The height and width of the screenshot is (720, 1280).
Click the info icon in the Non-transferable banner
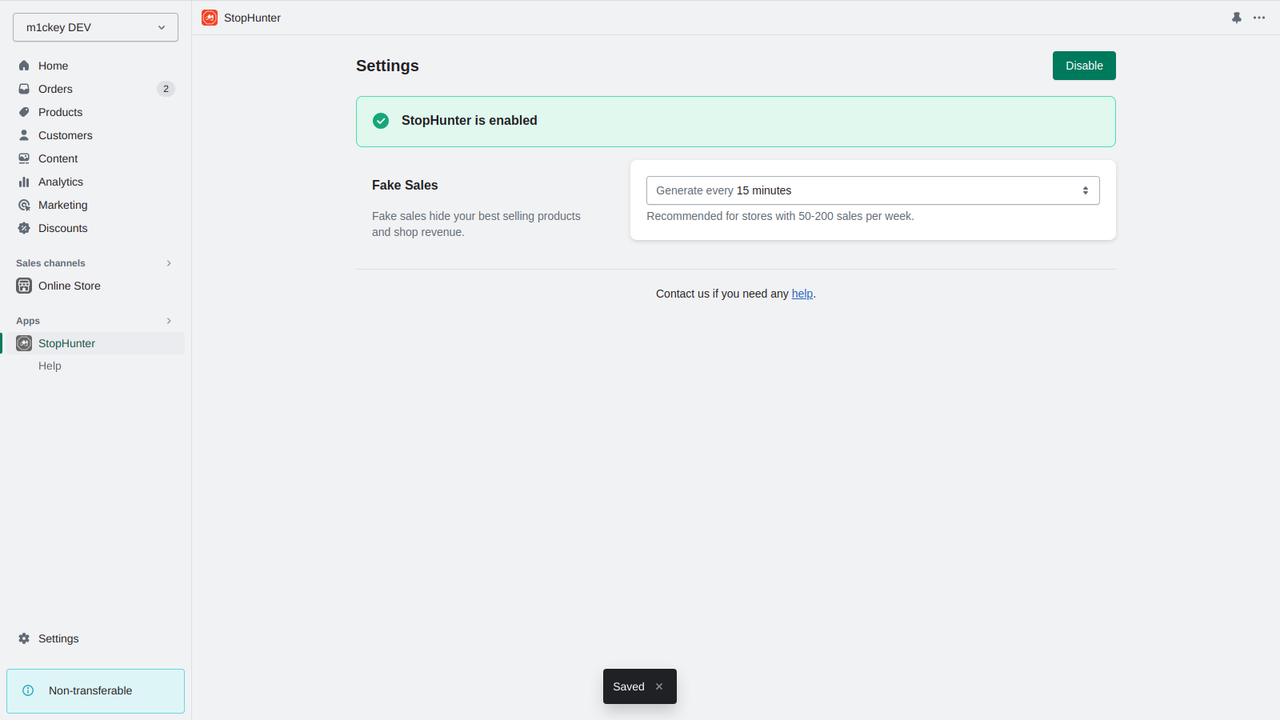click(x=28, y=691)
